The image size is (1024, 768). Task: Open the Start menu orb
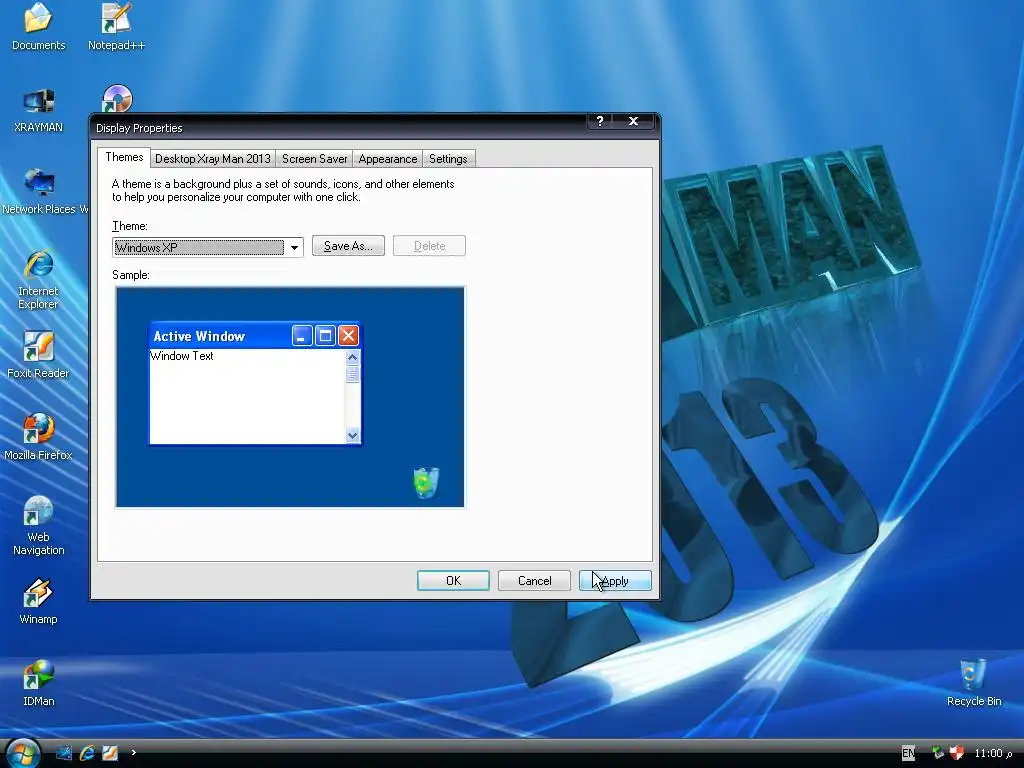(x=22, y=752)
